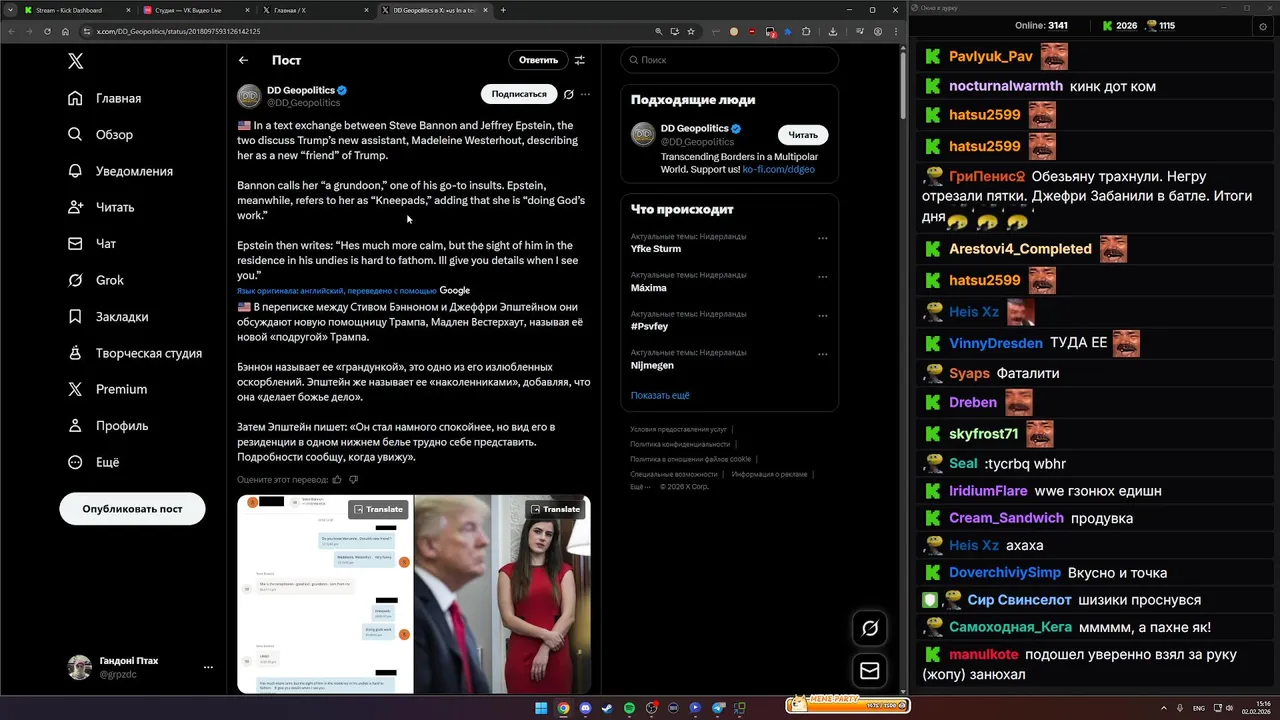This screenshot has width=1280, height=720.
Task: Open options dots for Yfke Sturm trend
Action: click(823, 238)
